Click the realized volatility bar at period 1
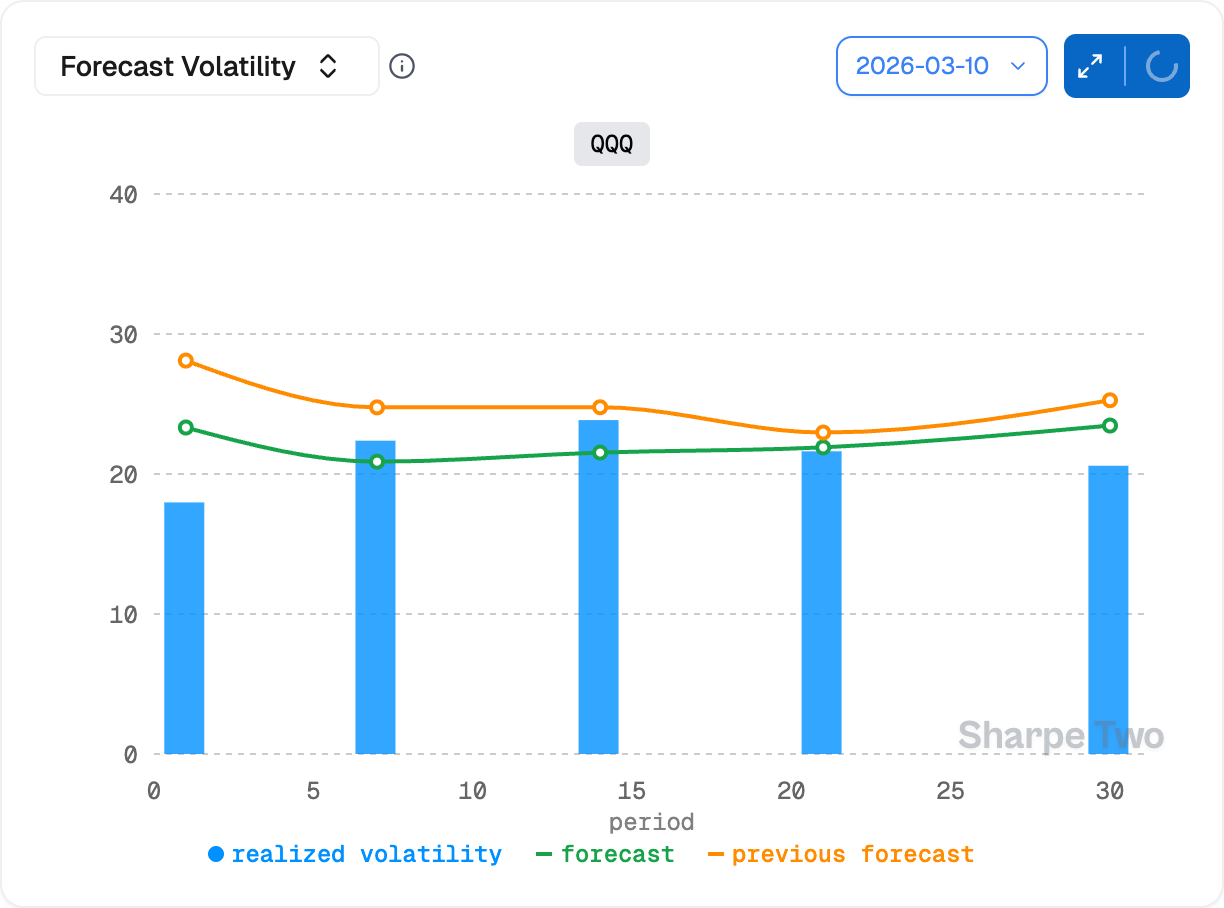This screenshot has width=1224, height=908. (184, 628)
